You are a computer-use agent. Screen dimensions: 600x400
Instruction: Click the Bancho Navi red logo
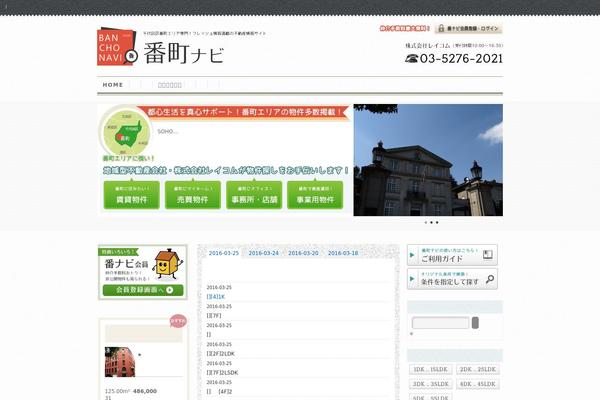point(117,47)
